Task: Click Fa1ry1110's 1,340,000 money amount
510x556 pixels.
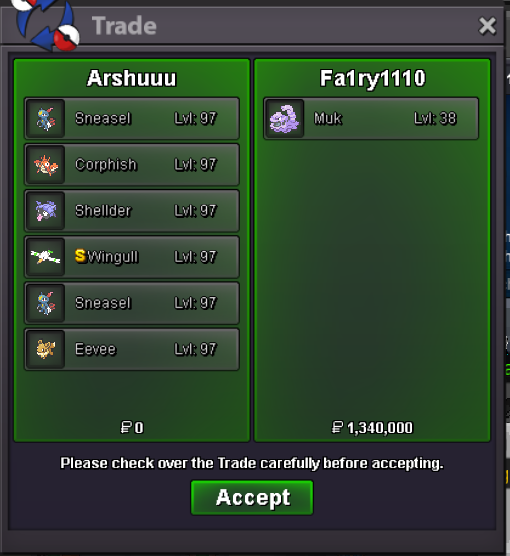Action: pyautogui.click(x=372, y=428)
